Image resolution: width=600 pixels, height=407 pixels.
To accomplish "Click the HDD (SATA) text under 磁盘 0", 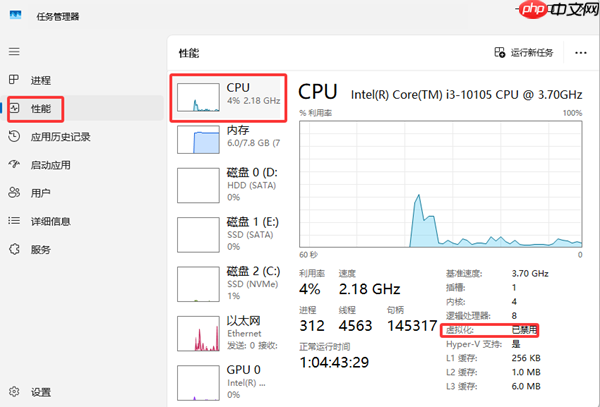I will click(x=251, y=186).
